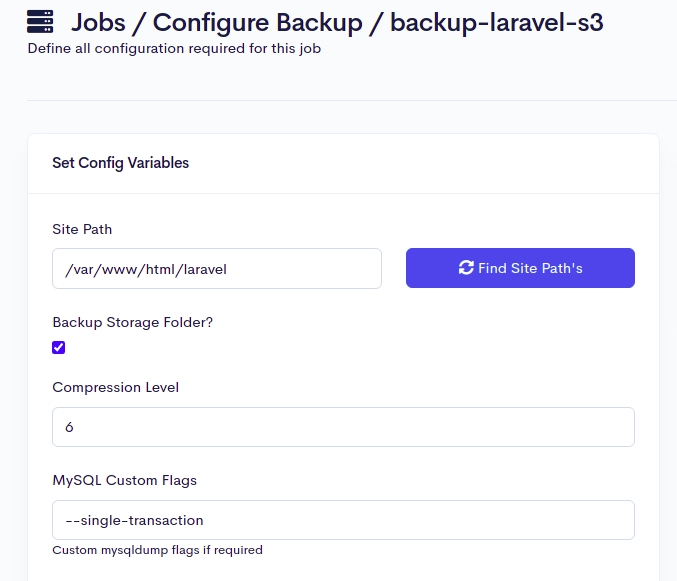Open Configure Backup in the breadcrumb heading
Screen dimensions: 677x581
click(x=257, y=22)
